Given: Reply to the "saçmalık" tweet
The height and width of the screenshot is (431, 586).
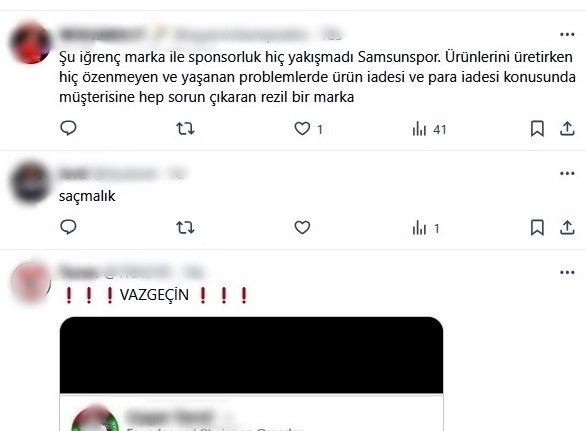Looking at the screenshot, I should [x=68, y=227].
